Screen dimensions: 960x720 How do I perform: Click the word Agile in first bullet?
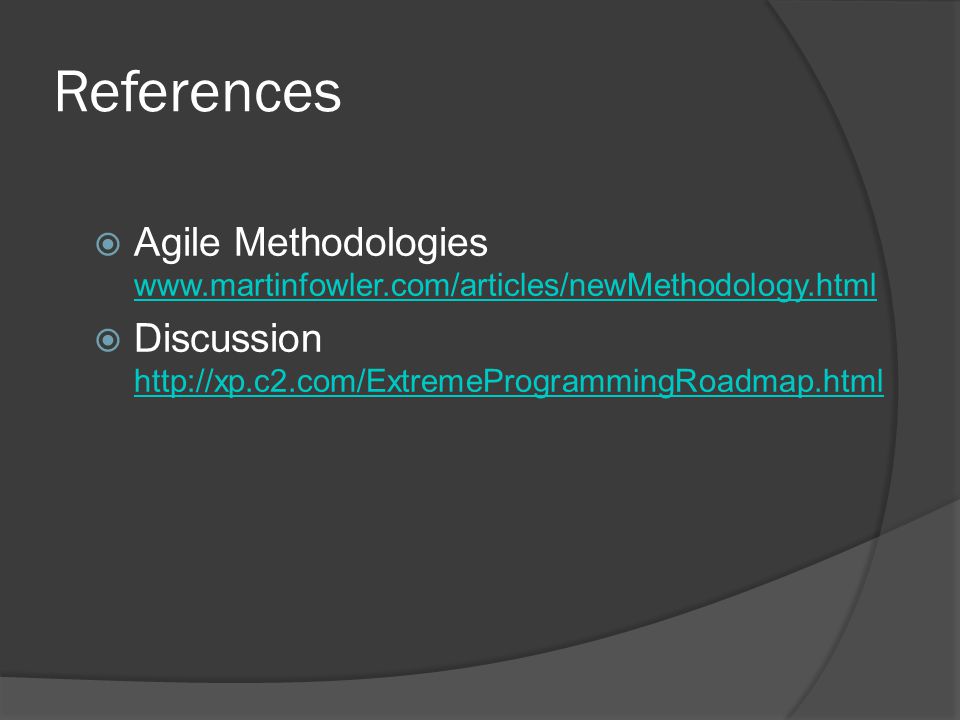tap(177, 242)
